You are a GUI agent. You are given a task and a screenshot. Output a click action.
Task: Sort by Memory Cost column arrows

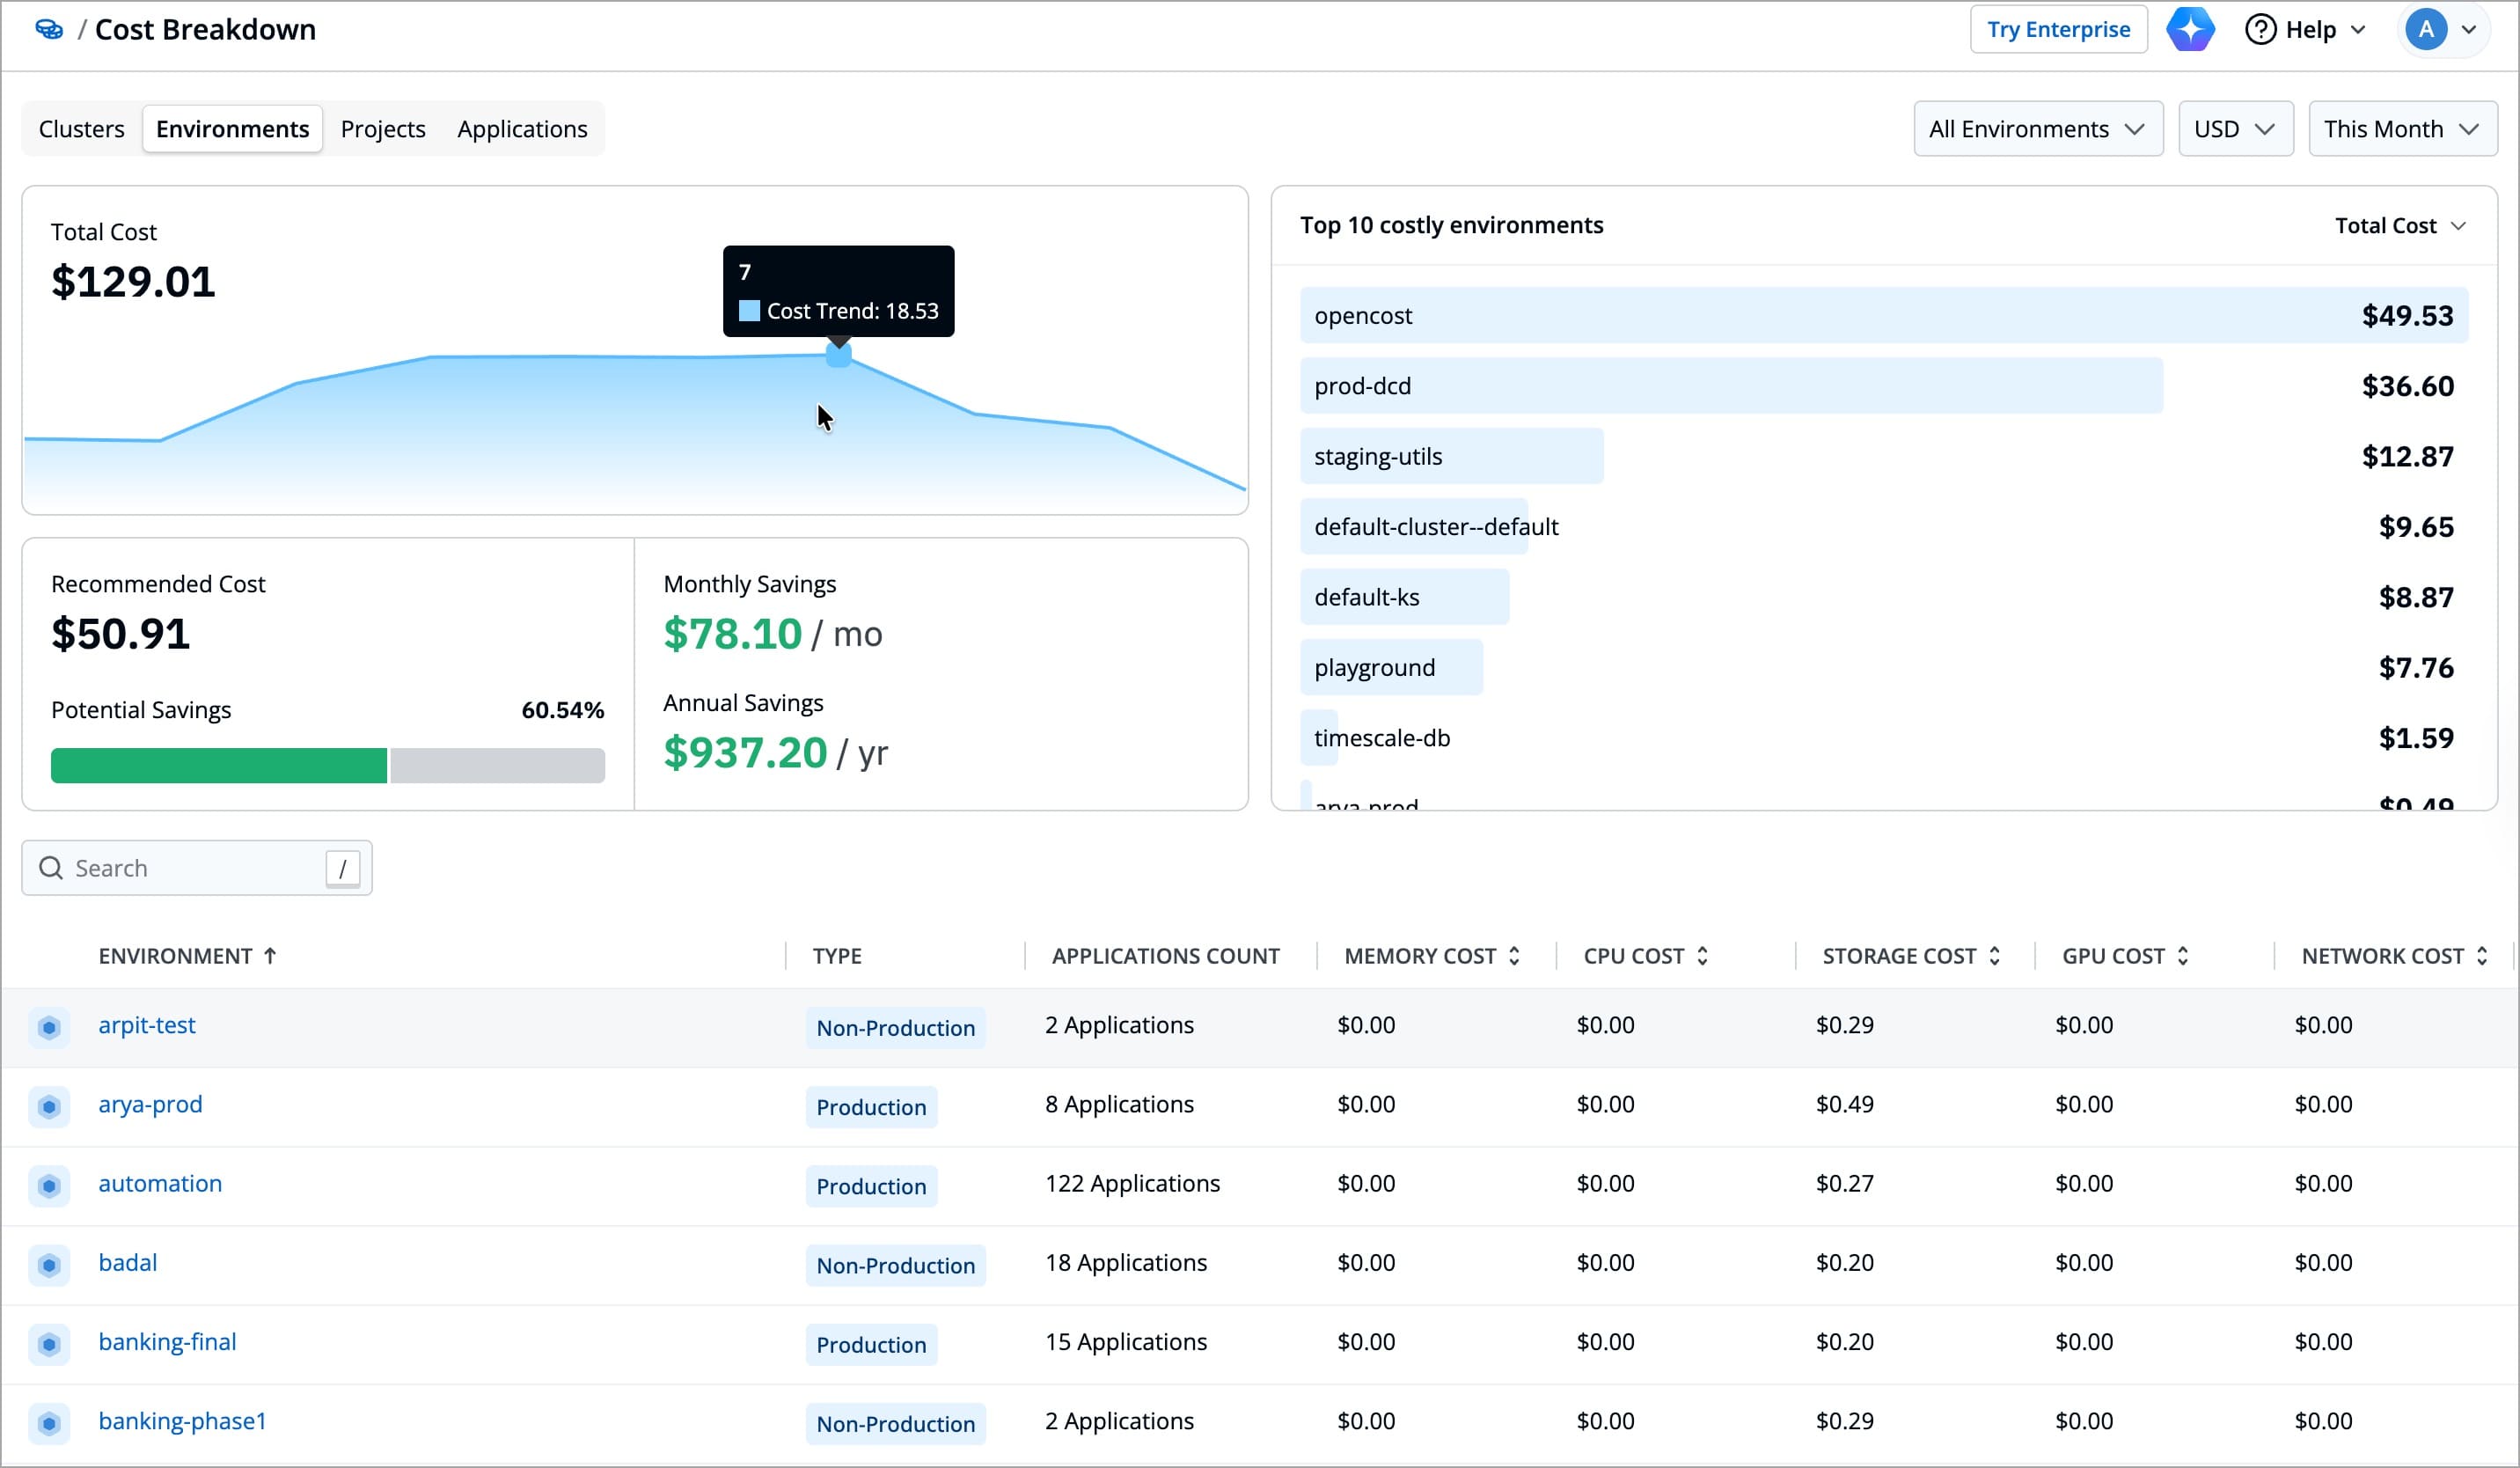tap(1514, 956)
